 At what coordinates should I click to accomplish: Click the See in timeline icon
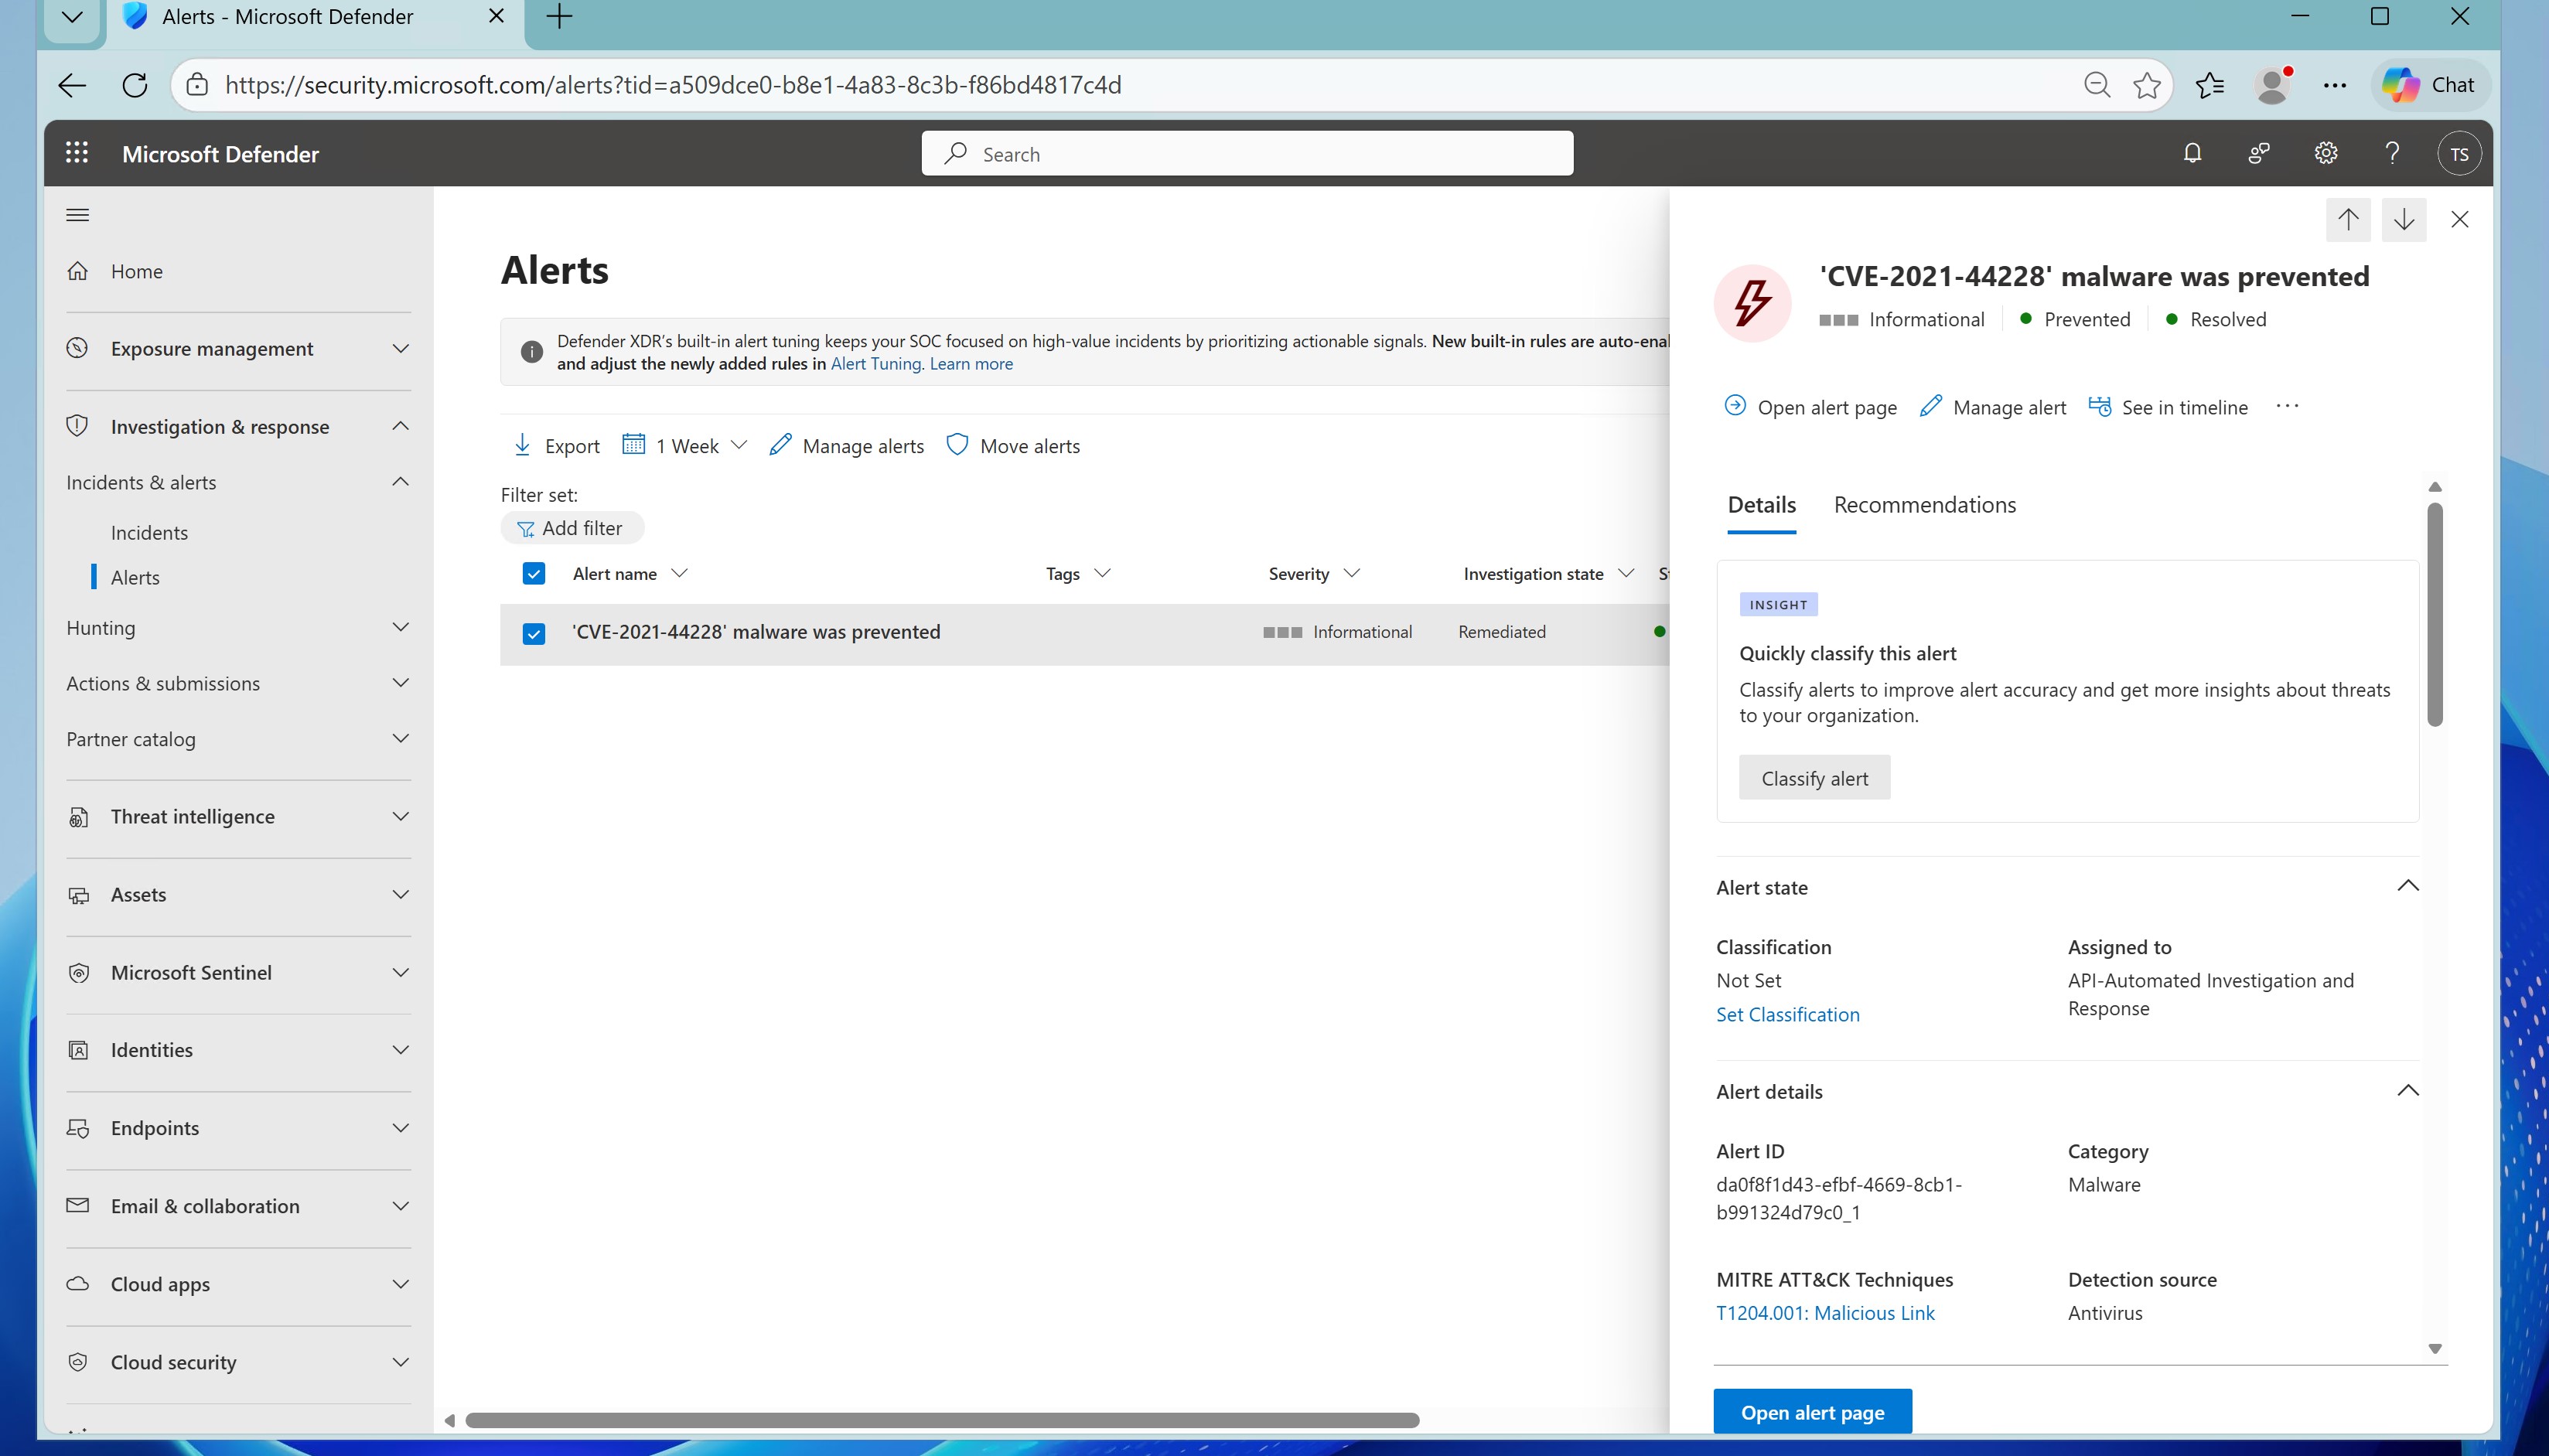click(x=2100, y=407)
